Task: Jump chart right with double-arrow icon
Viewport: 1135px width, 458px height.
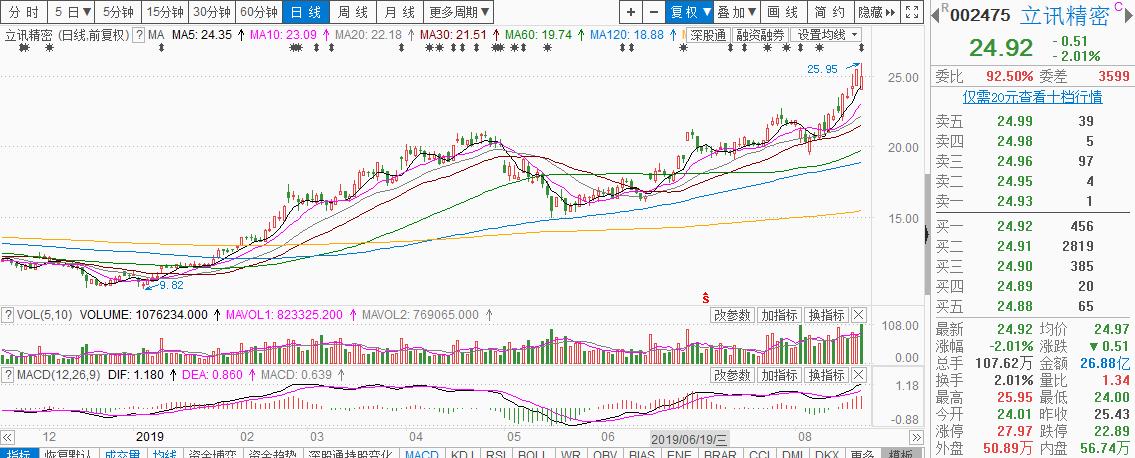Action: [916, 437]
